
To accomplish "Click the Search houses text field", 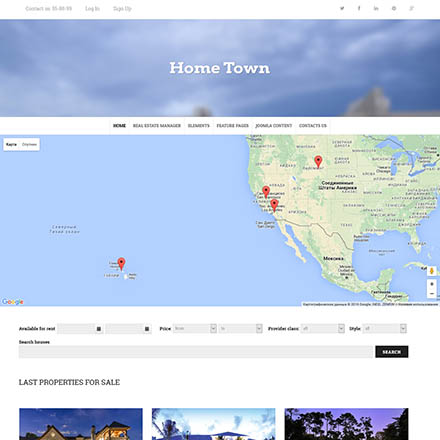I will click(196, 352).
